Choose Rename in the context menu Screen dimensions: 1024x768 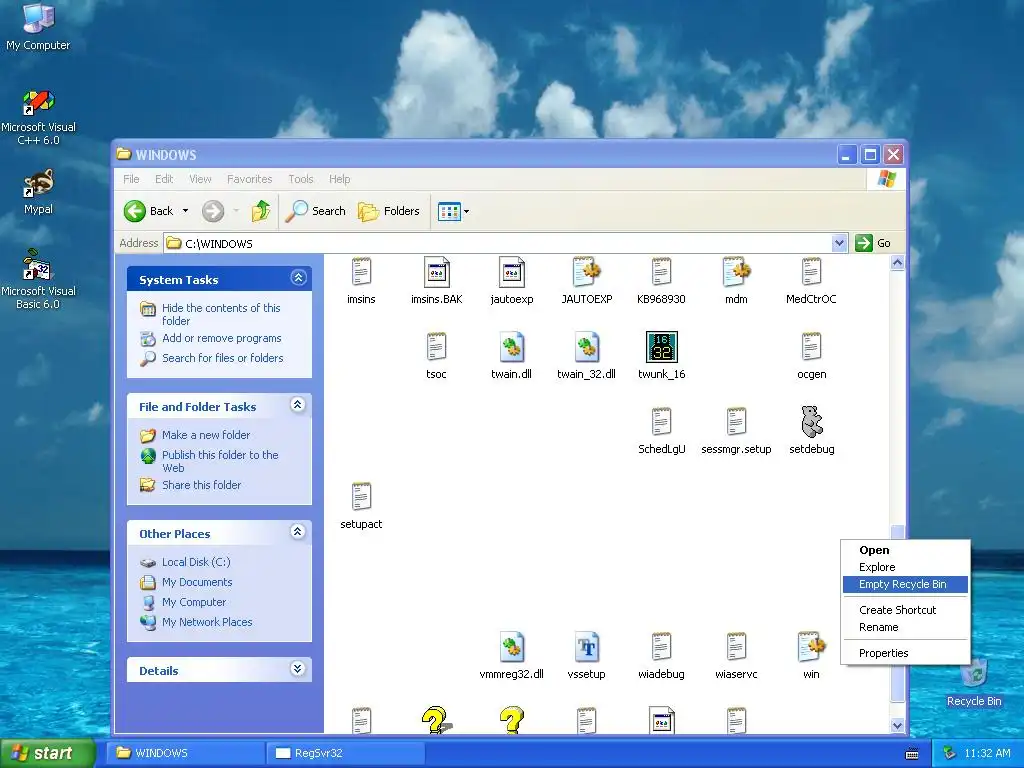click(905, 627)
